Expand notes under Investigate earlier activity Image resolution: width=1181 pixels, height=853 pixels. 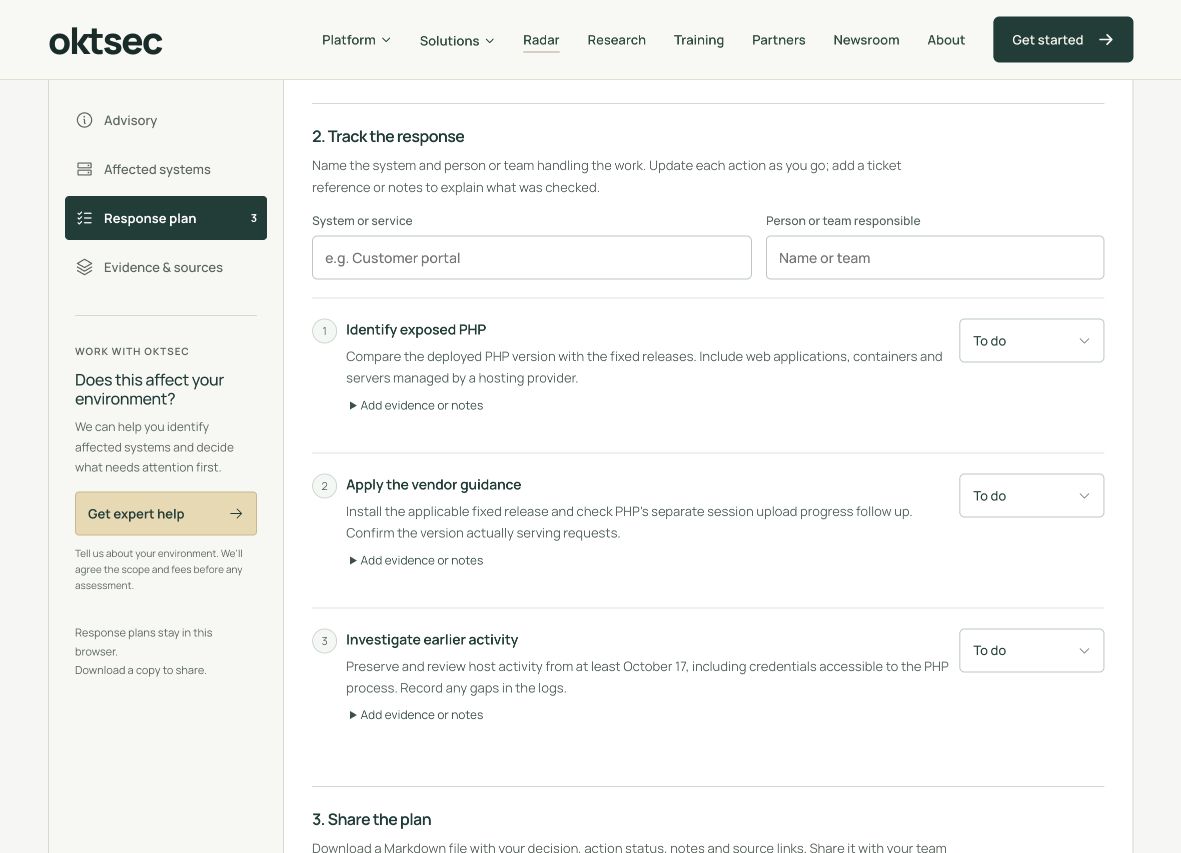(416, 714)
